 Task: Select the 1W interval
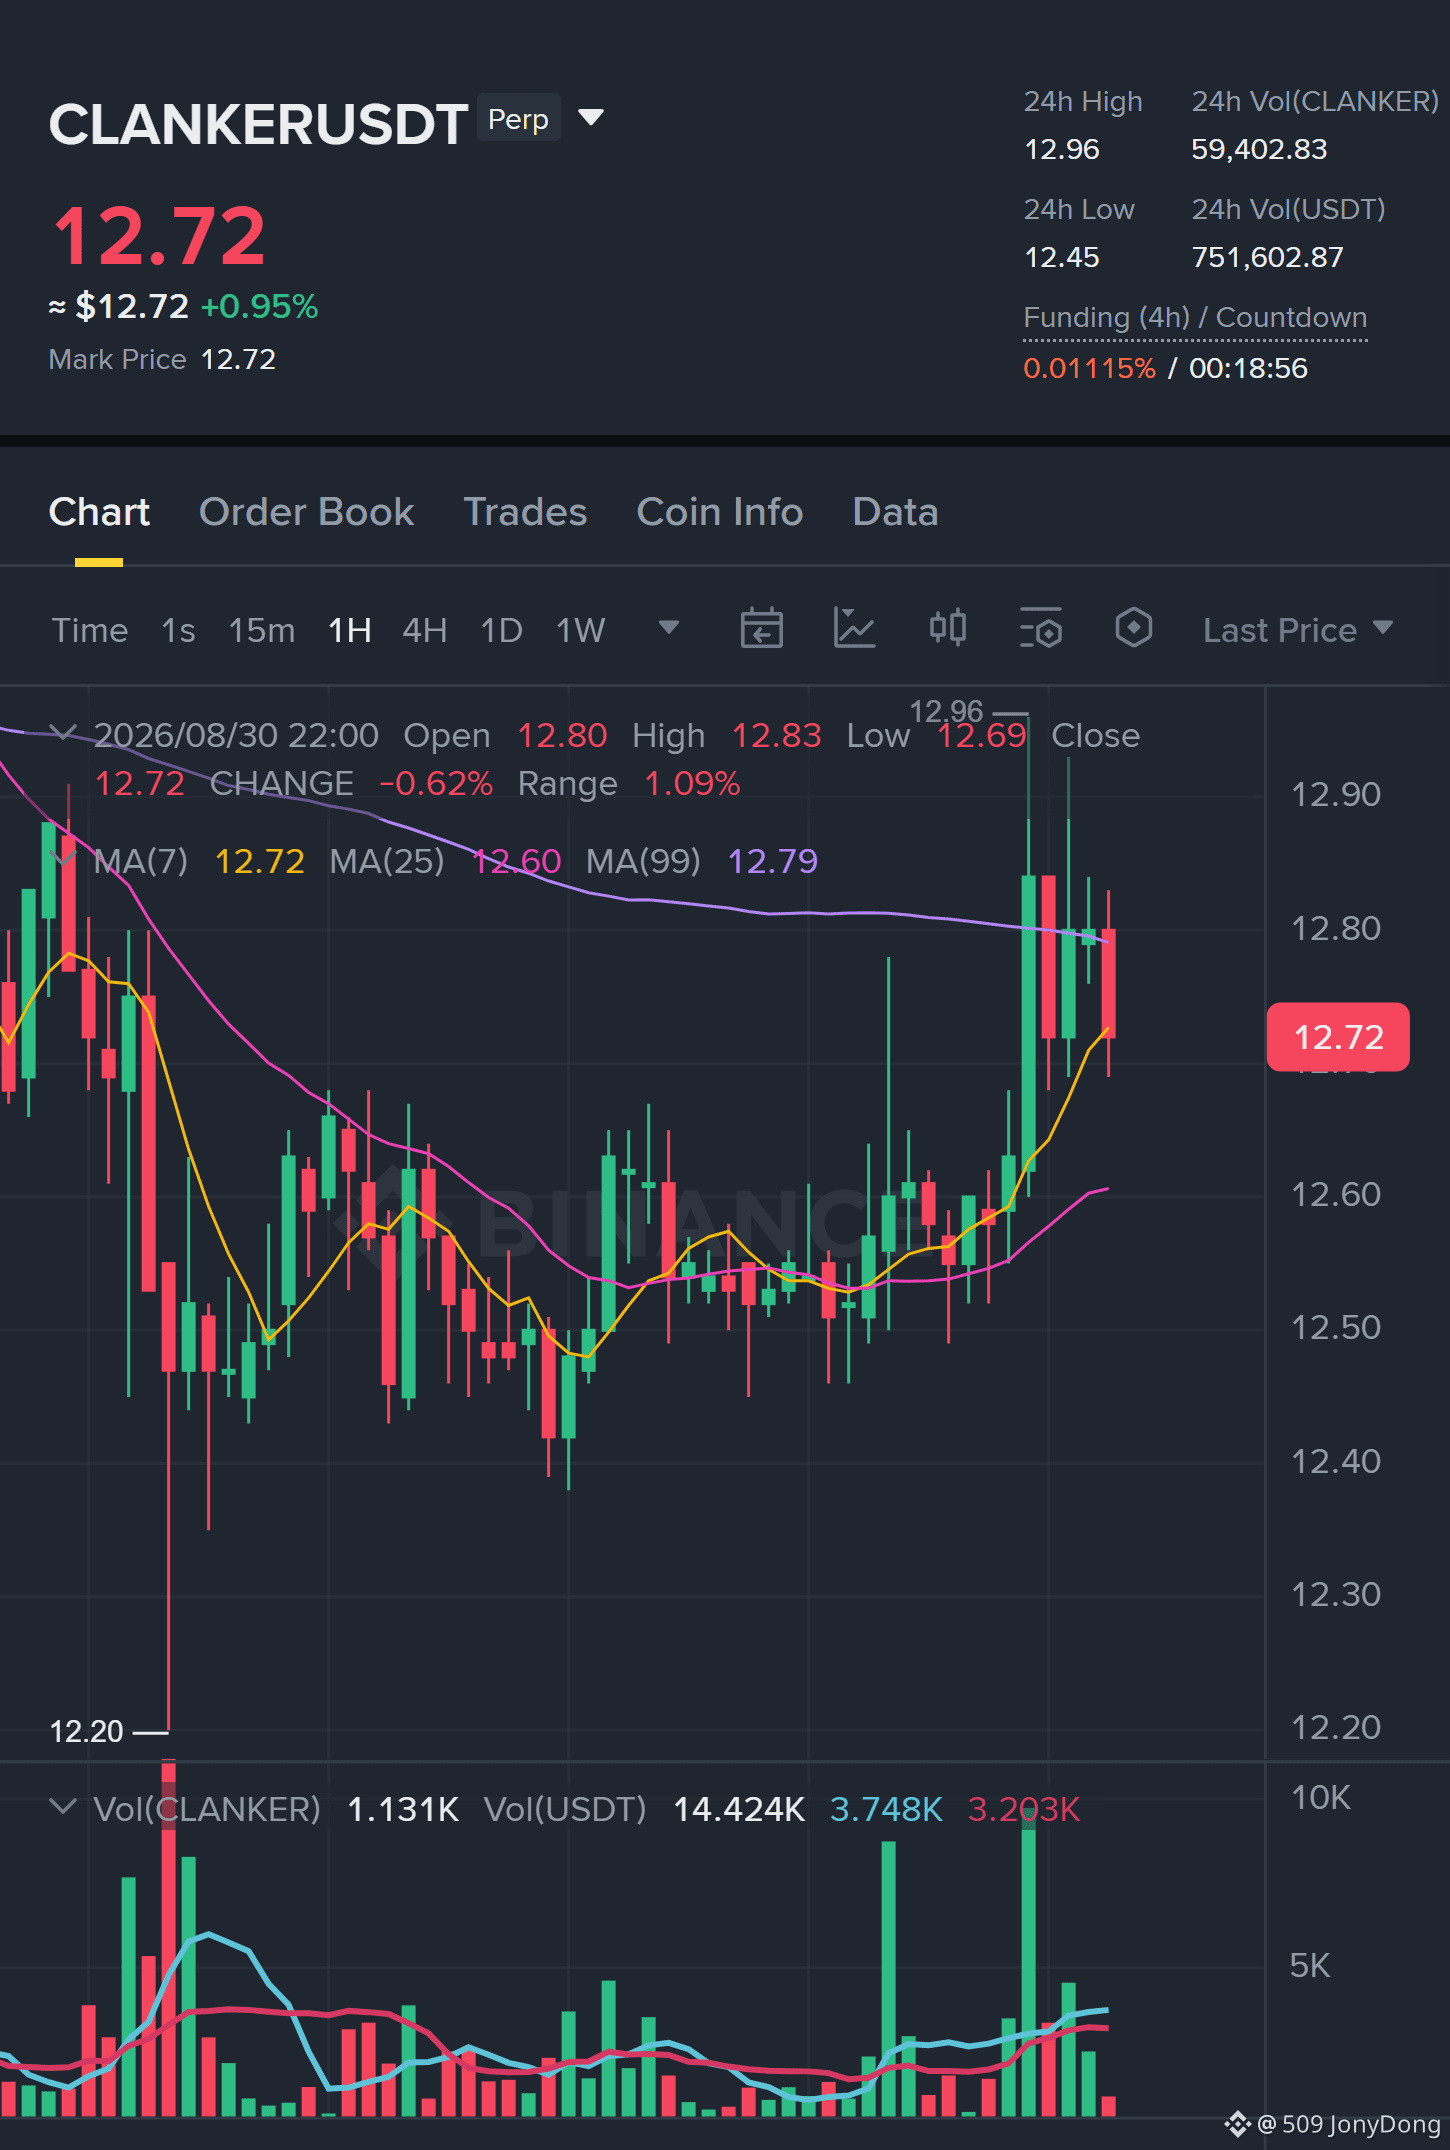tap(581, 630)
